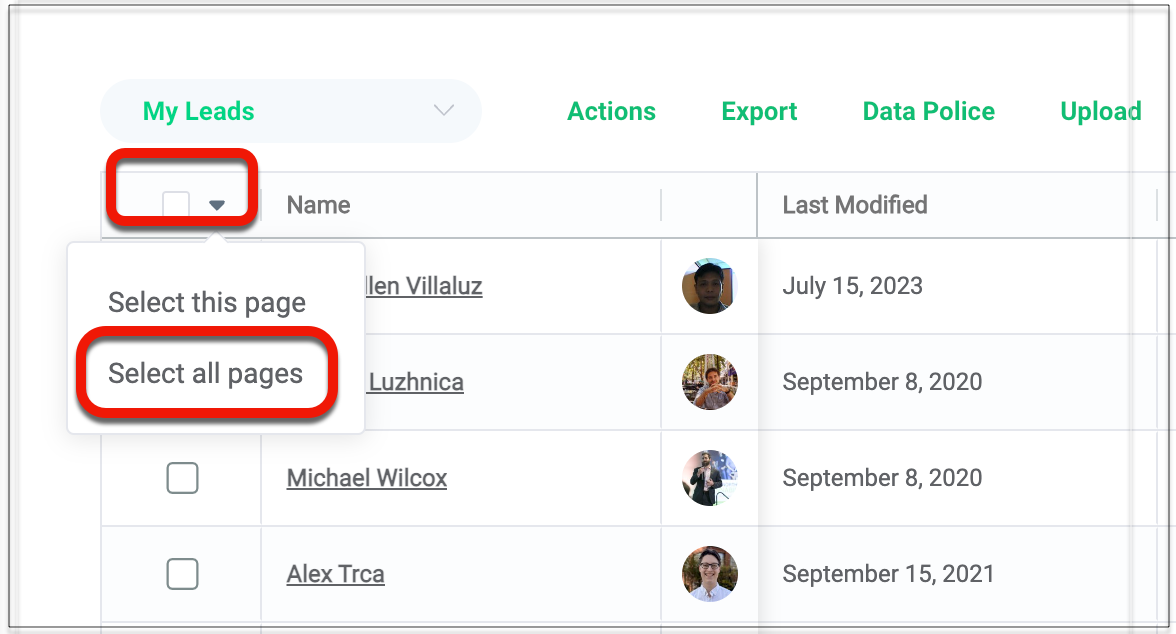Image resolution: width=1176 pixels, height=634 pixels.
Task: Choose Select all pages option
Action: tap(205, 374)
